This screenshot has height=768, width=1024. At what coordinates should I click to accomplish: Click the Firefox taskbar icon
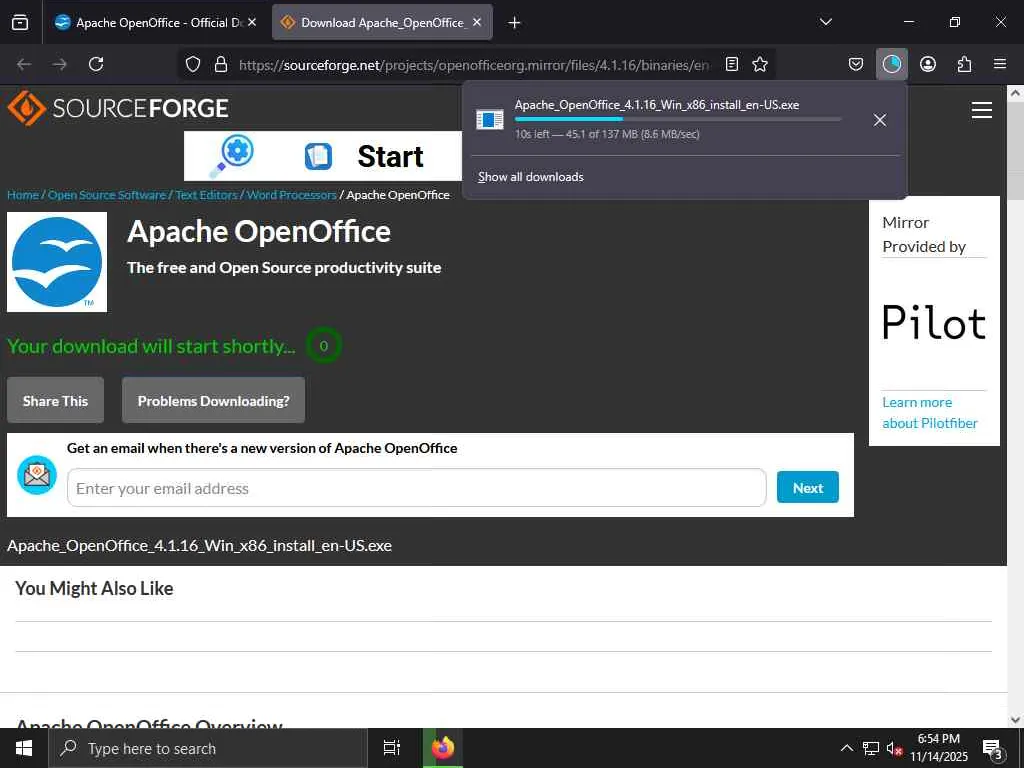tap(442, 748)
